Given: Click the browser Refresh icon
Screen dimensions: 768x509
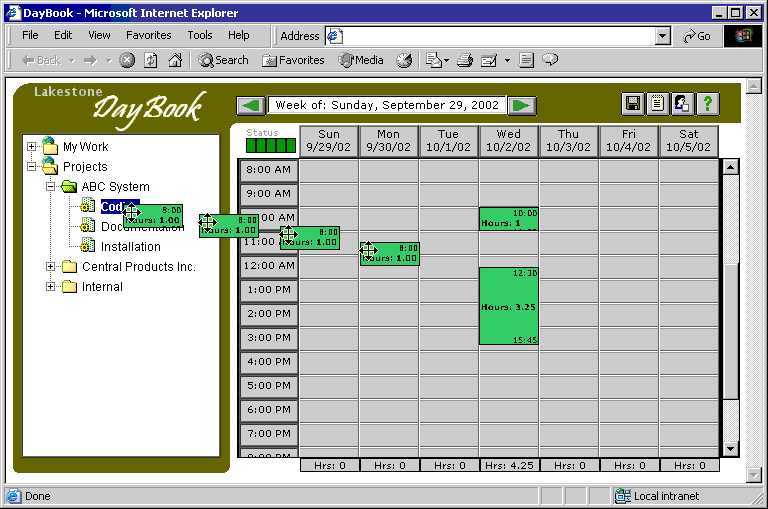Looking at the screenshot, I should point(151,60).
